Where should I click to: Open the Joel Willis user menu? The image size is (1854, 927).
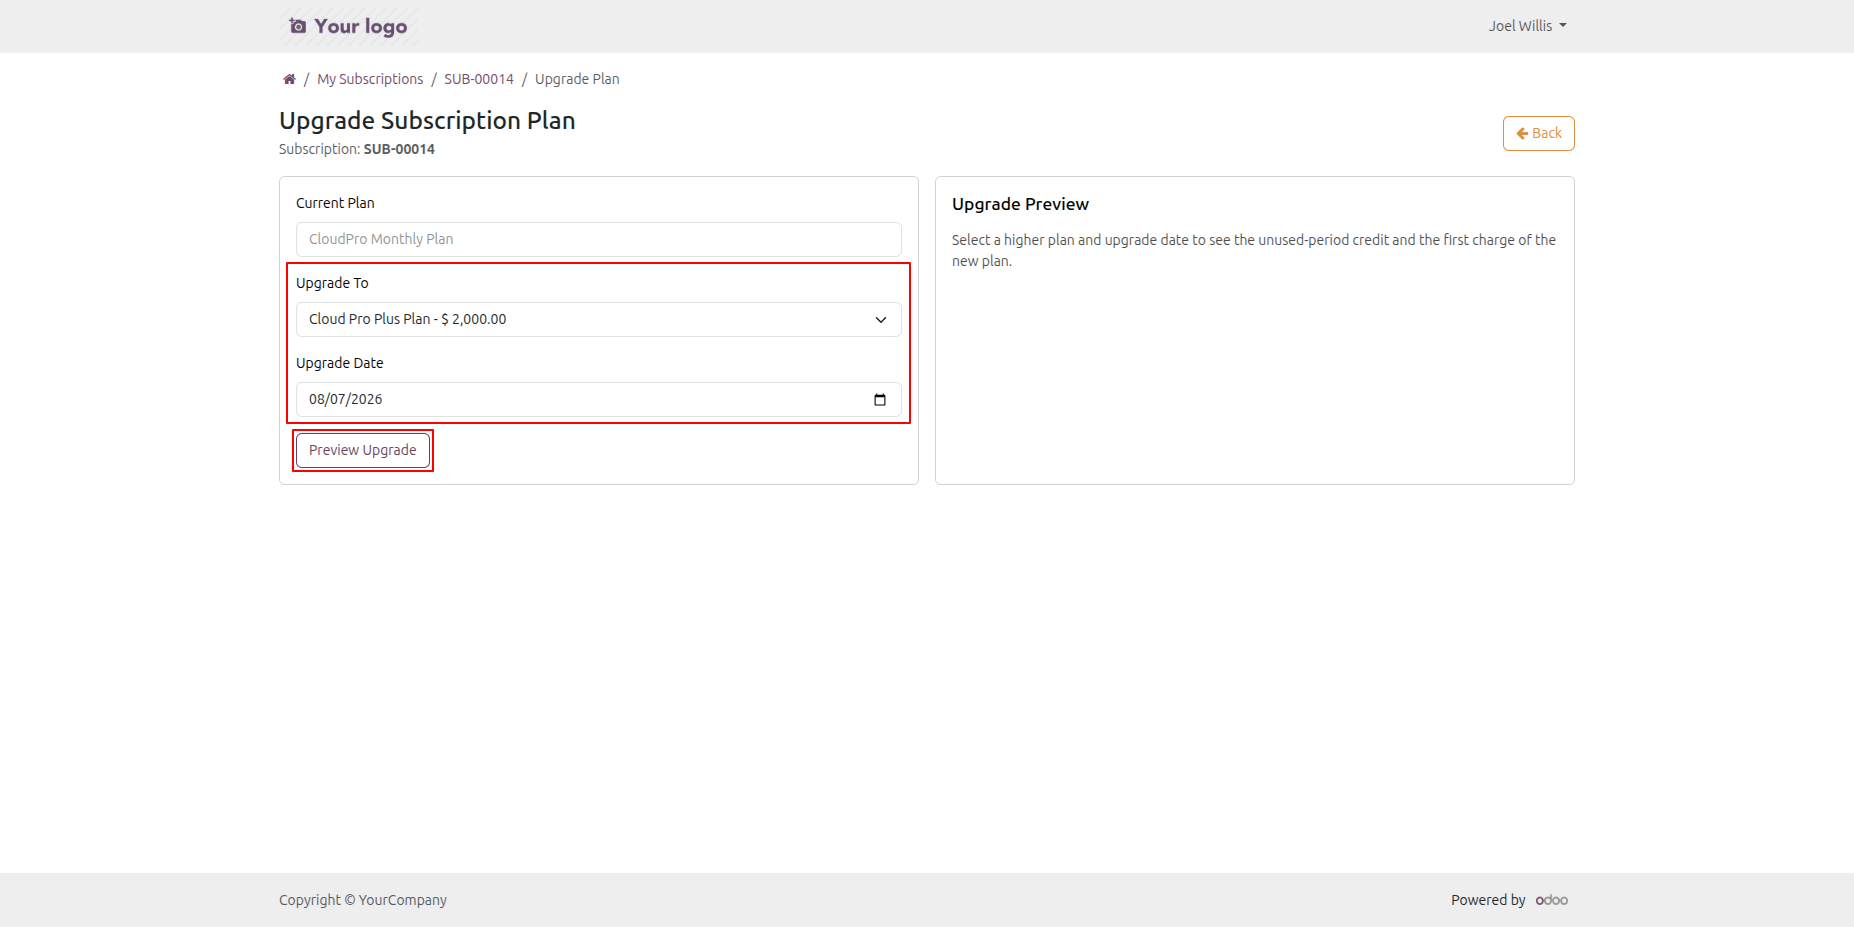click(1527, 26)
